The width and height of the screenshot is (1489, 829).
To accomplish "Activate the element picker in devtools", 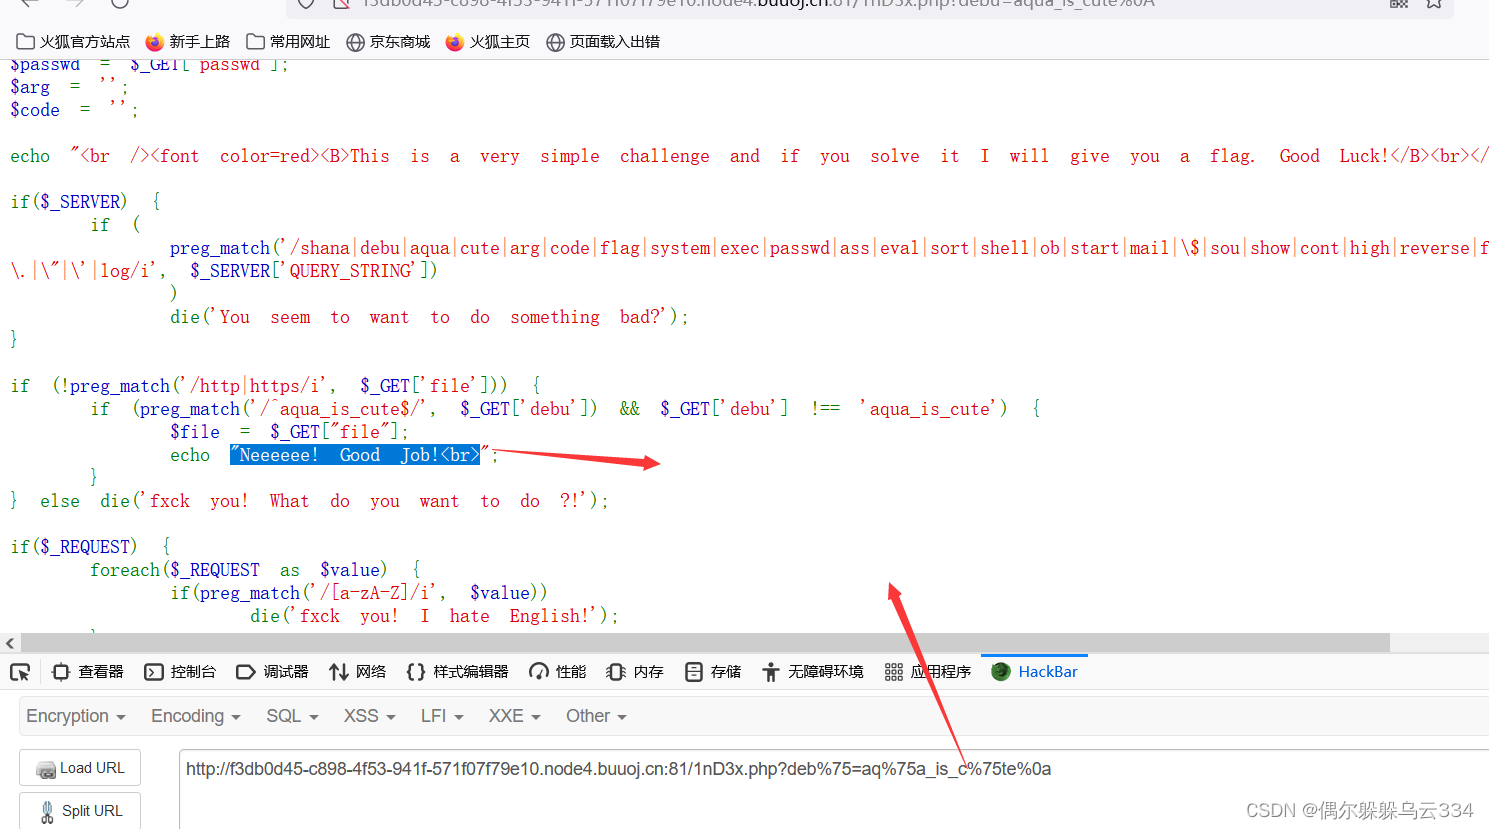I will point(20,672).
